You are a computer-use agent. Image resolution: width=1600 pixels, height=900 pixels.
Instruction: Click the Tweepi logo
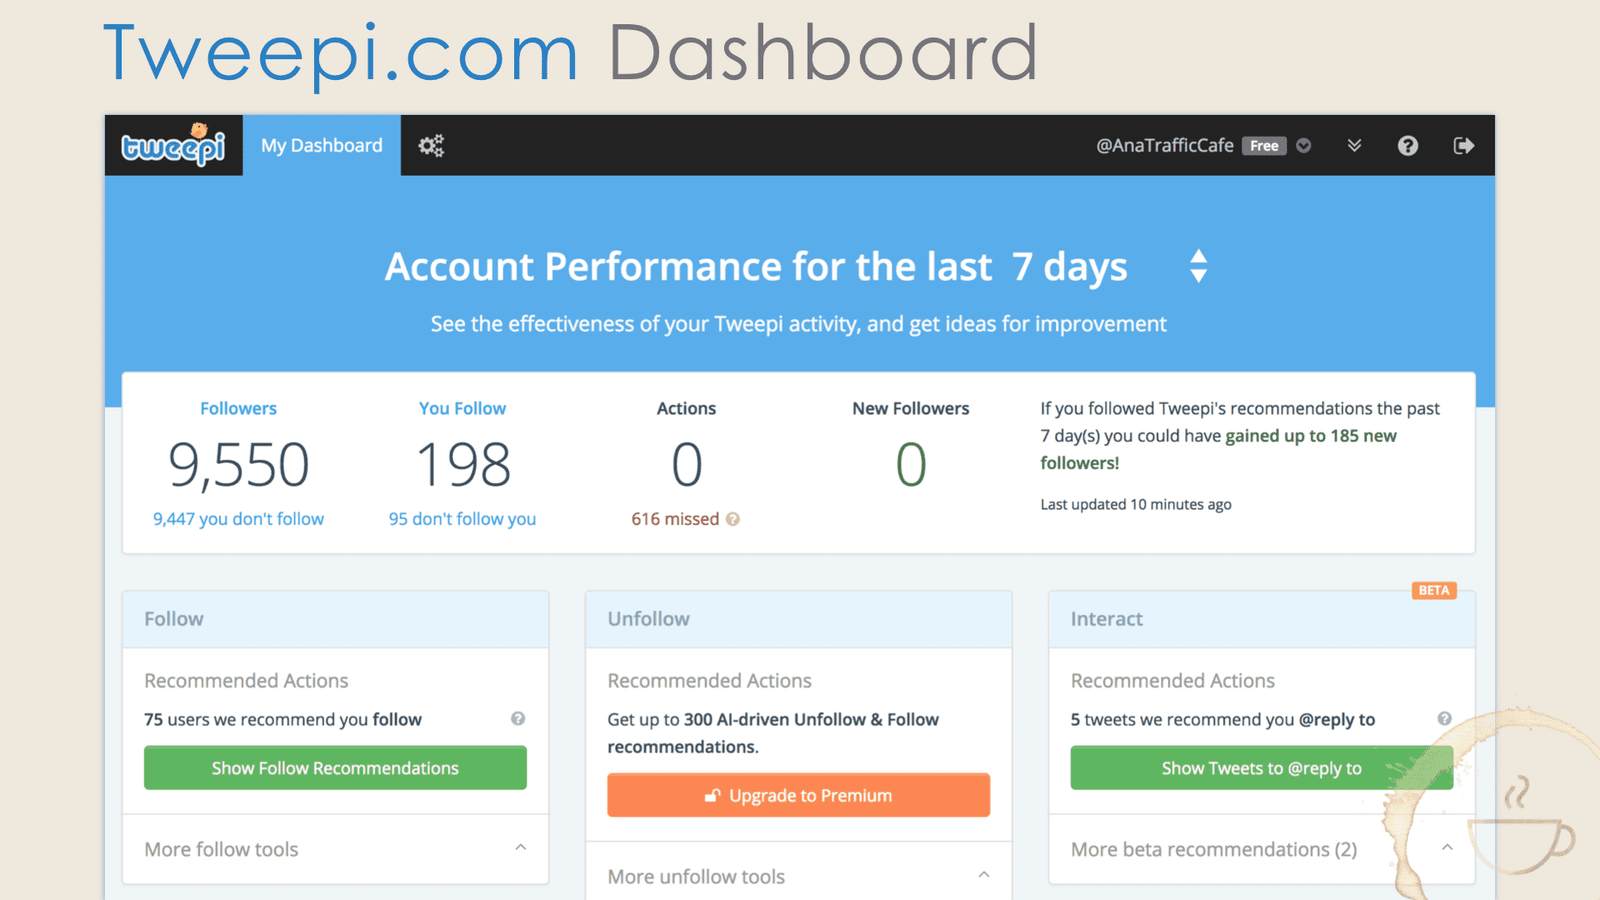point(173,144)
